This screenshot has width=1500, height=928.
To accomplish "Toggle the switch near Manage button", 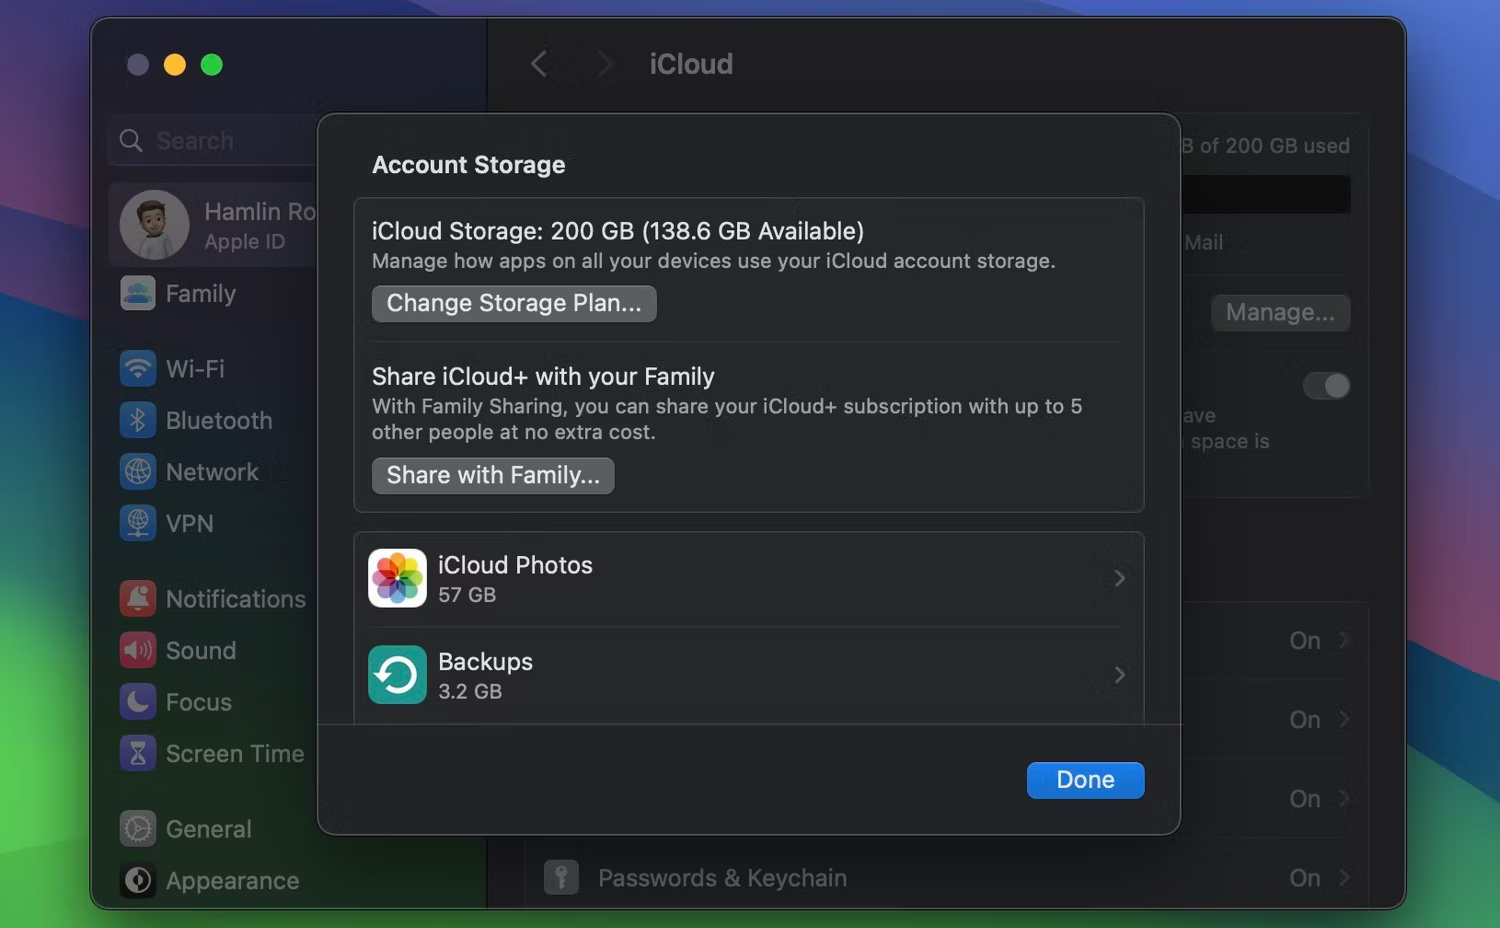I will pos(1327,385).
